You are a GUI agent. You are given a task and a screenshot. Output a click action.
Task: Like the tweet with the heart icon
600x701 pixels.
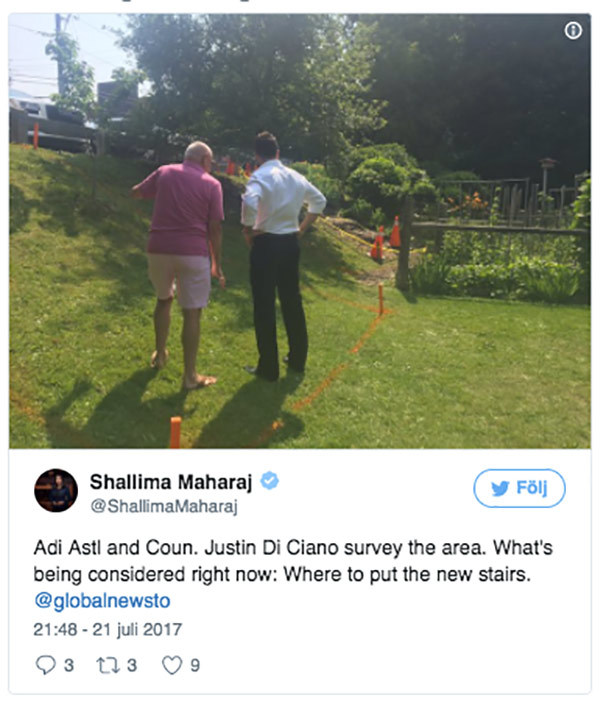click(172, 665)
